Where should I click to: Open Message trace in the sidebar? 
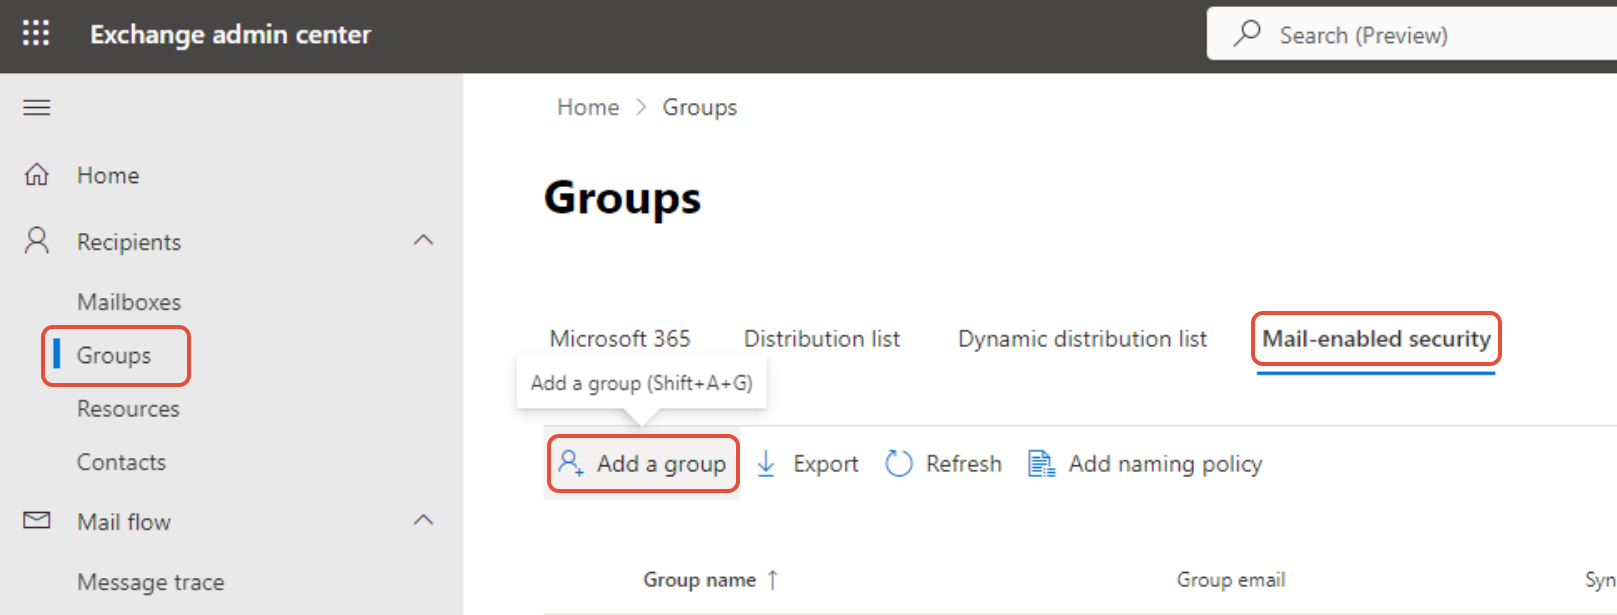pos(150,582)
